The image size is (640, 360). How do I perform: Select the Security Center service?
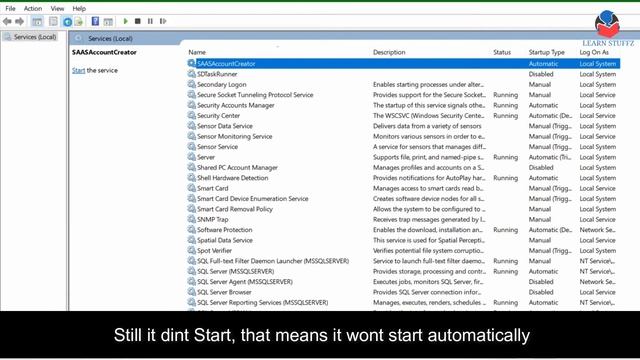click(x=218, y=116)
